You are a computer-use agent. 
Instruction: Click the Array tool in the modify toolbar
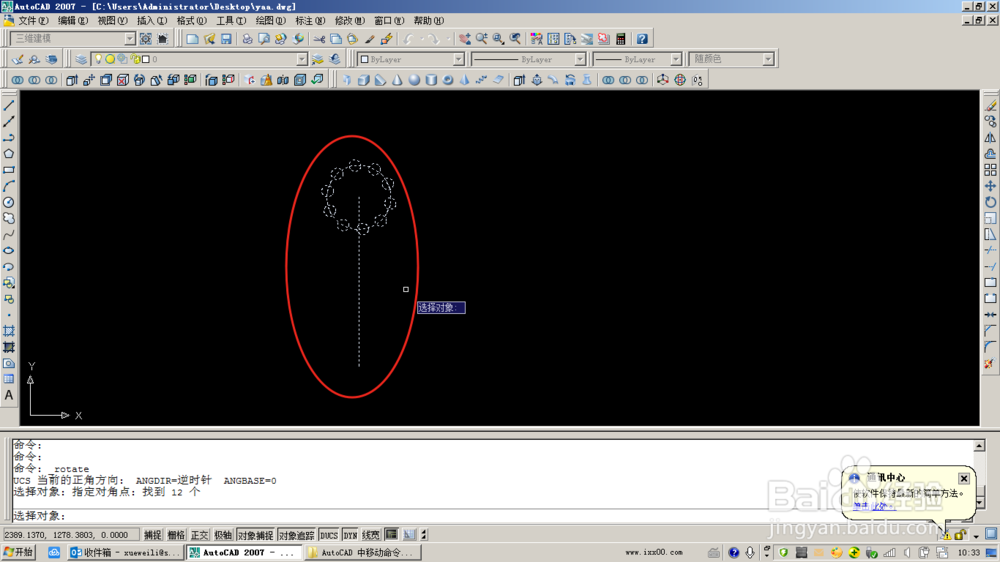(x=990, y=170)
